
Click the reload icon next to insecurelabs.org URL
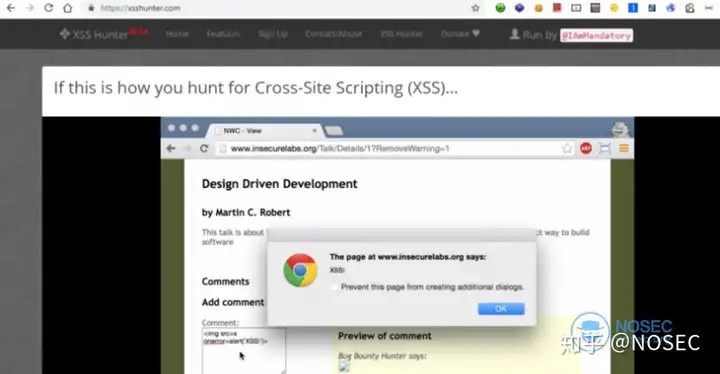coord(204,148)
